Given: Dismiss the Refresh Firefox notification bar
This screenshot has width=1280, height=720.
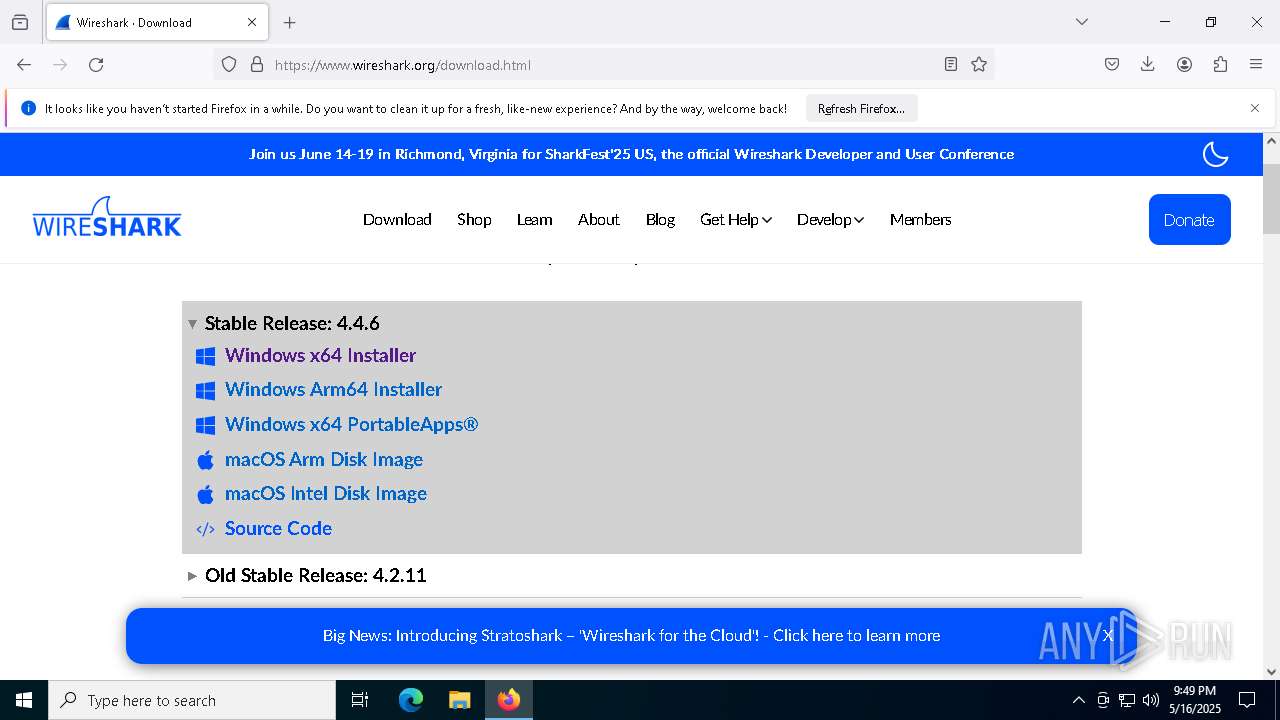Looking at the screenshot, I should 1255,108.
